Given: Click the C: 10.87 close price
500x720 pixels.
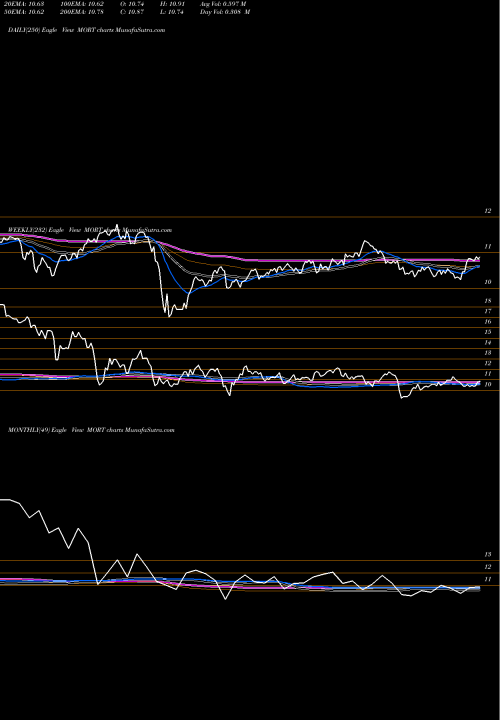Looking at the screenshot, I should point(132,12).
